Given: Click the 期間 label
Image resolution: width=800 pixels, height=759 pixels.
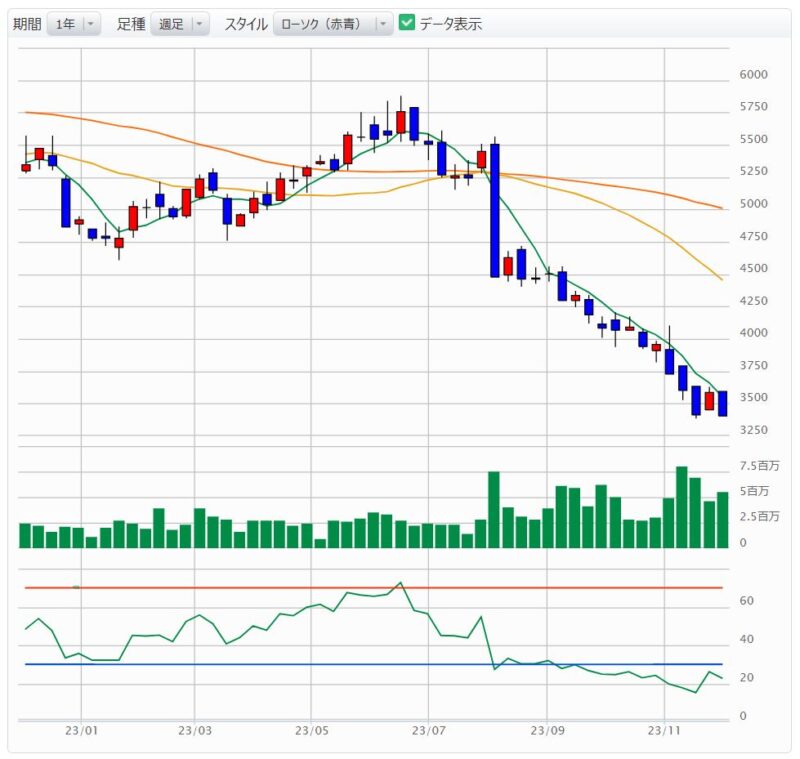Looking at the screenshot, I should (x=27, y=24).
